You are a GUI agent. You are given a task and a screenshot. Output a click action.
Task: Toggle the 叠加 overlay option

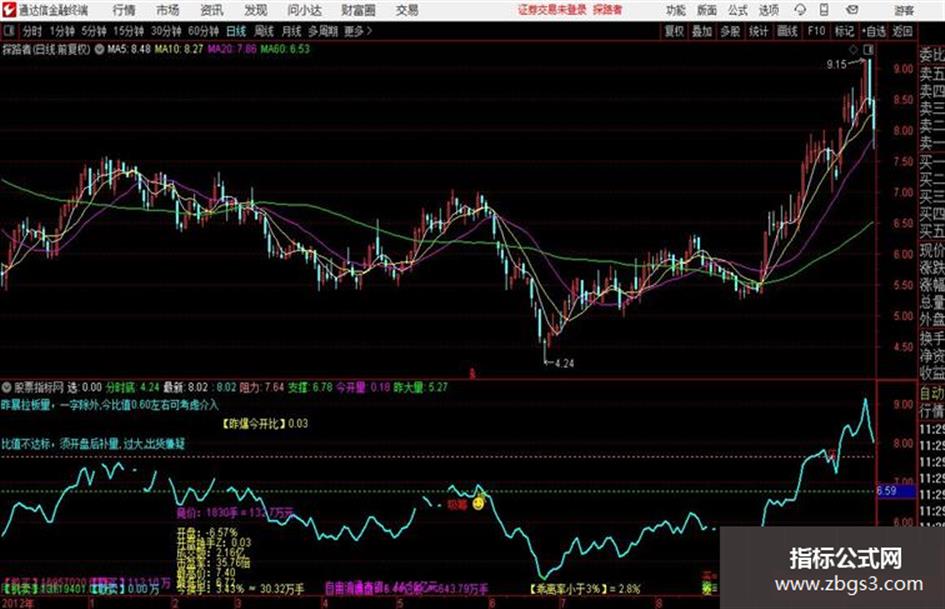(x=702, y=31)
